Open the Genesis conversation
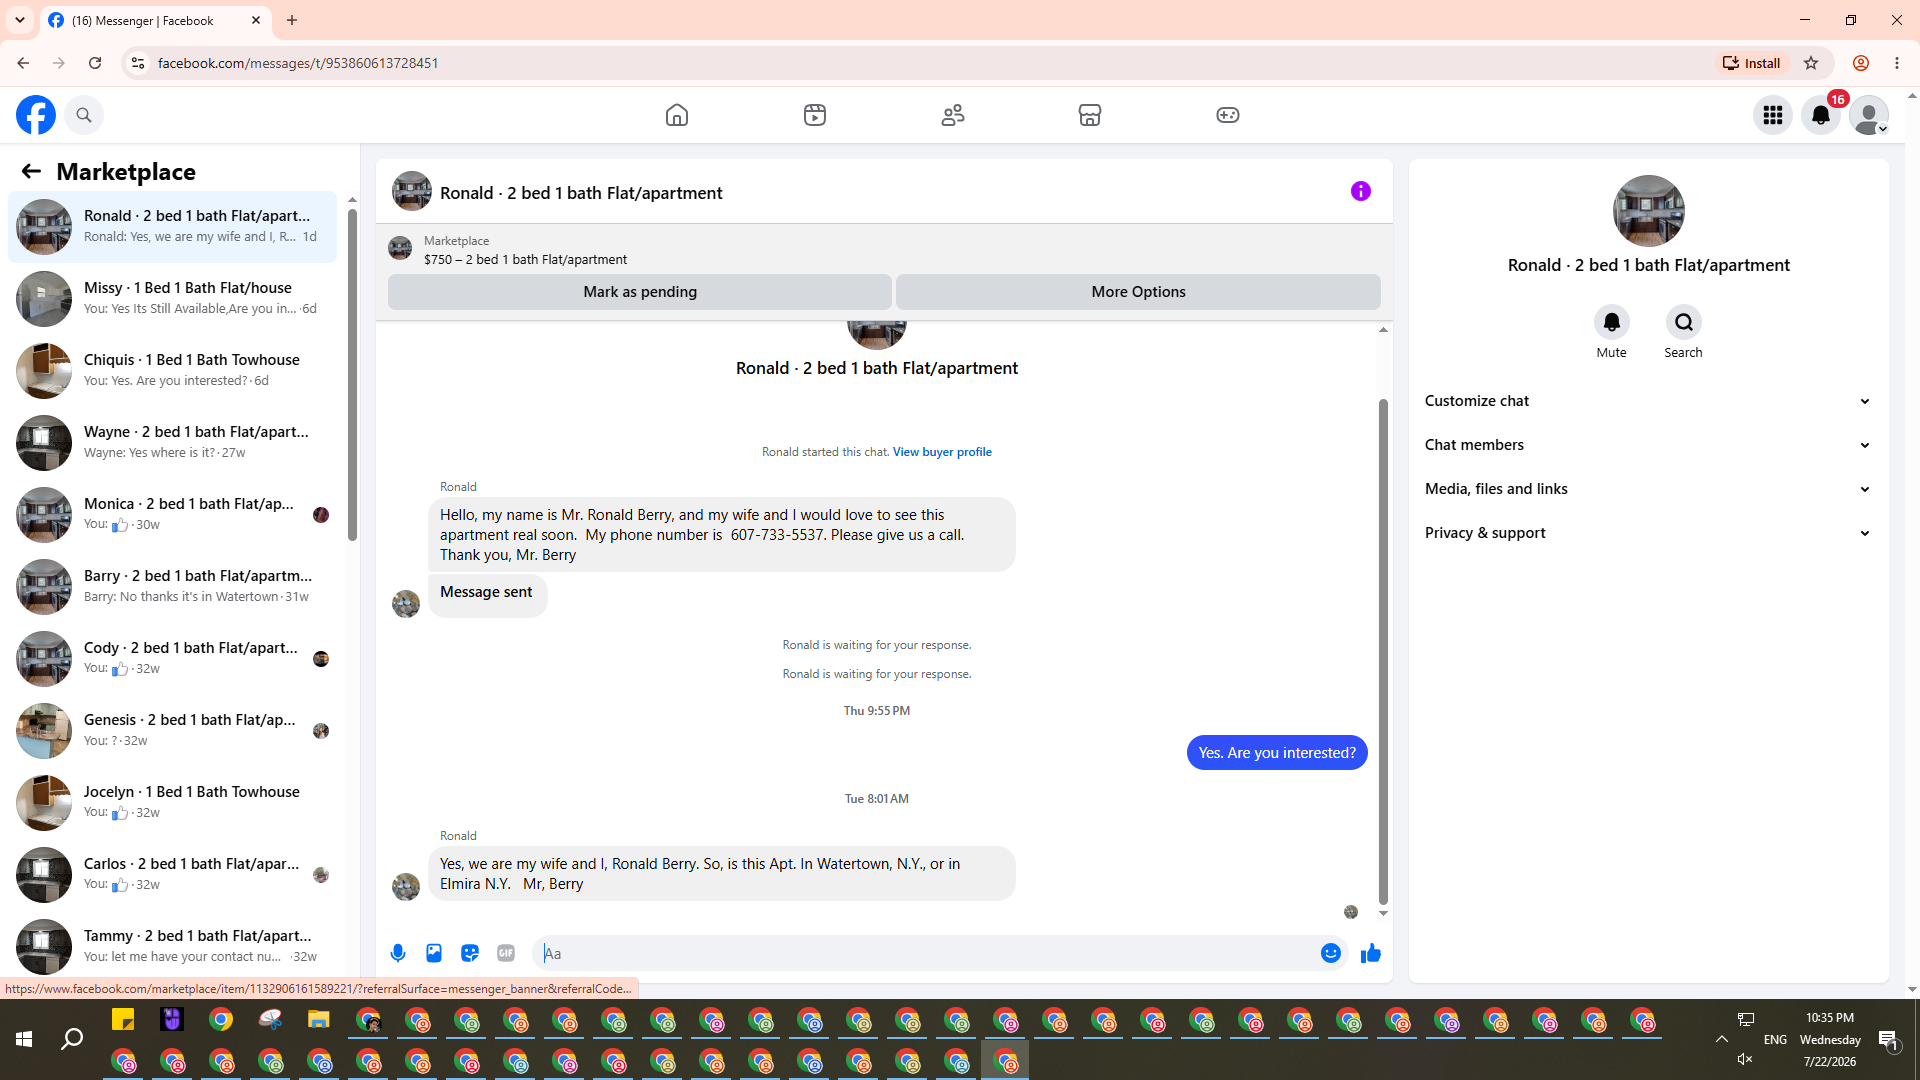1920x1080 pixels. coord(172,730)
